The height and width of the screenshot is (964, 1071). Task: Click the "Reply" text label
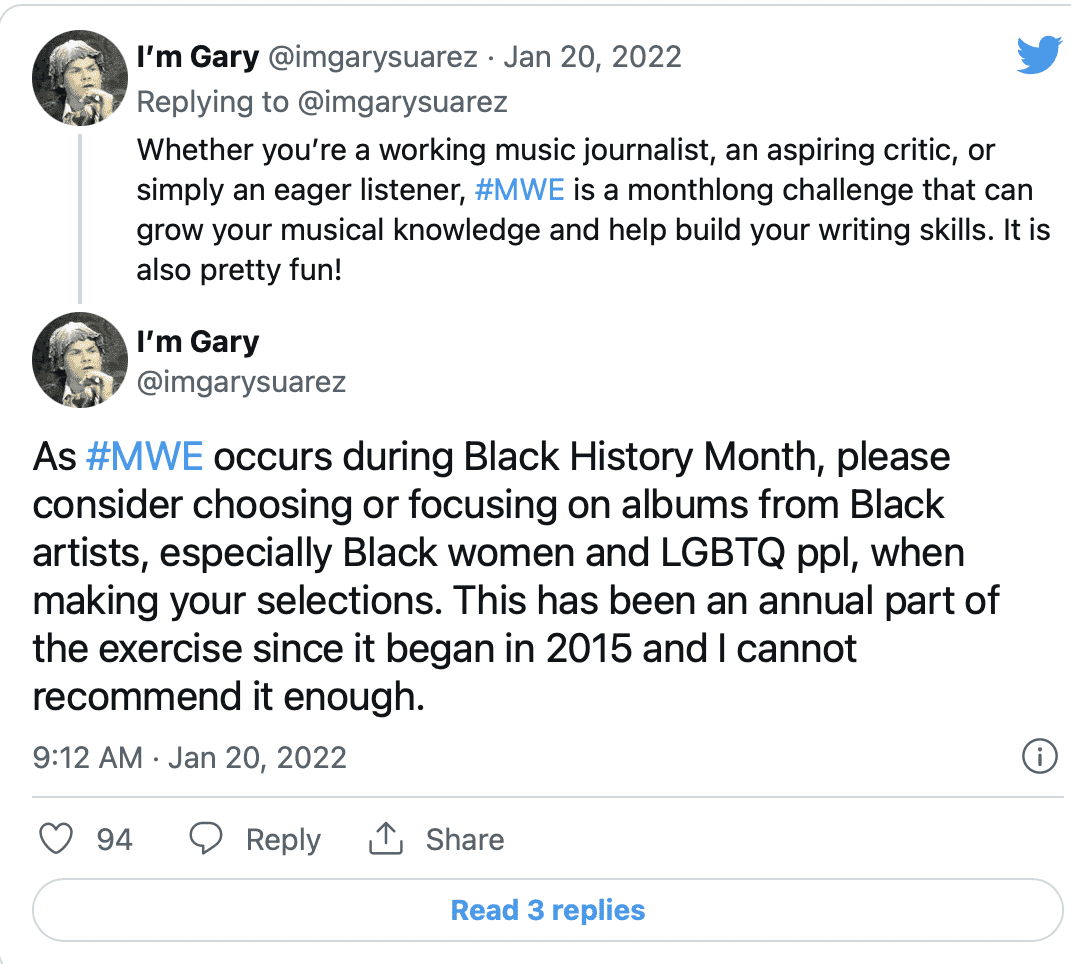click(283, 839)
